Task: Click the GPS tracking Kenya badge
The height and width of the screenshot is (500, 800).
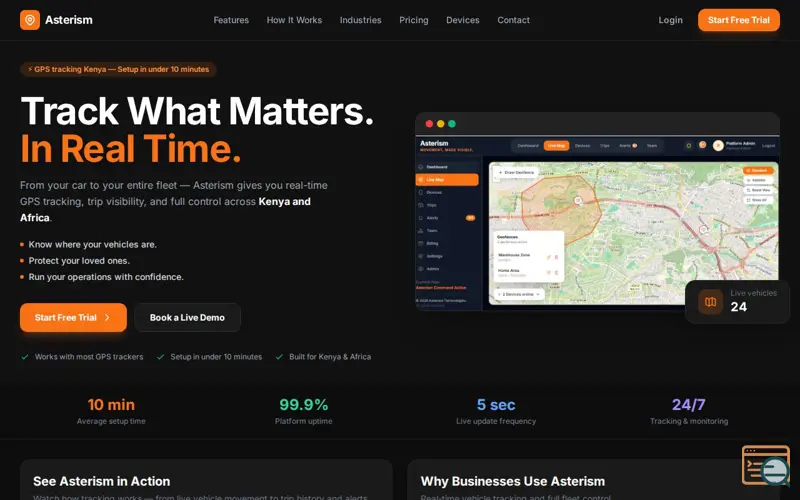Action: coord(118,69)
